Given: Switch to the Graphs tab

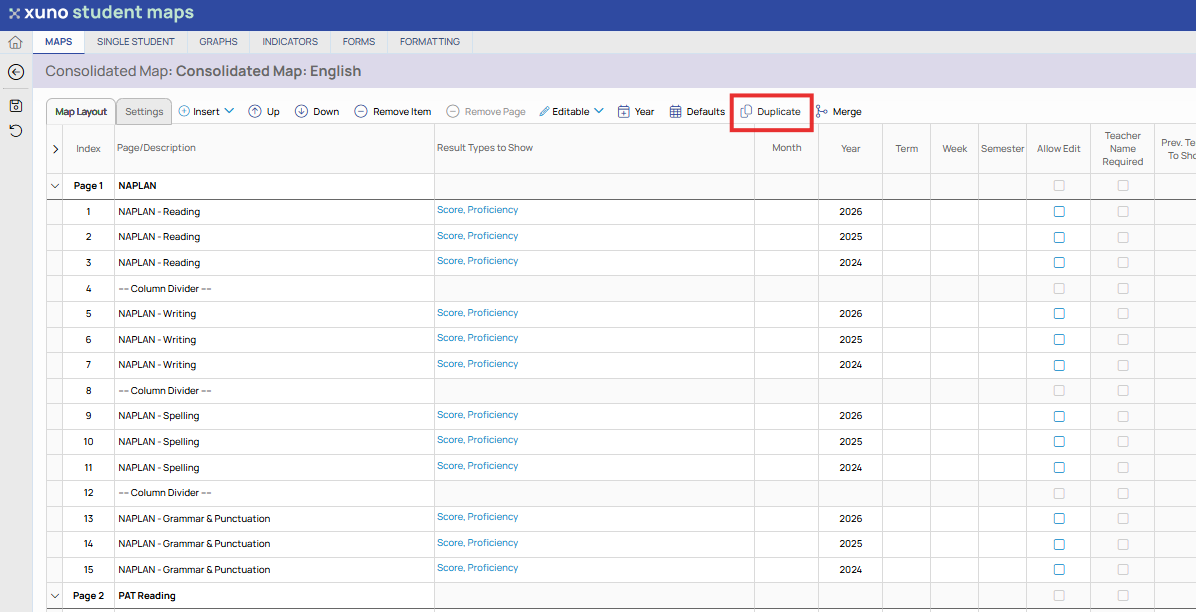Looking at the screenshot, I should coord(218,42).
